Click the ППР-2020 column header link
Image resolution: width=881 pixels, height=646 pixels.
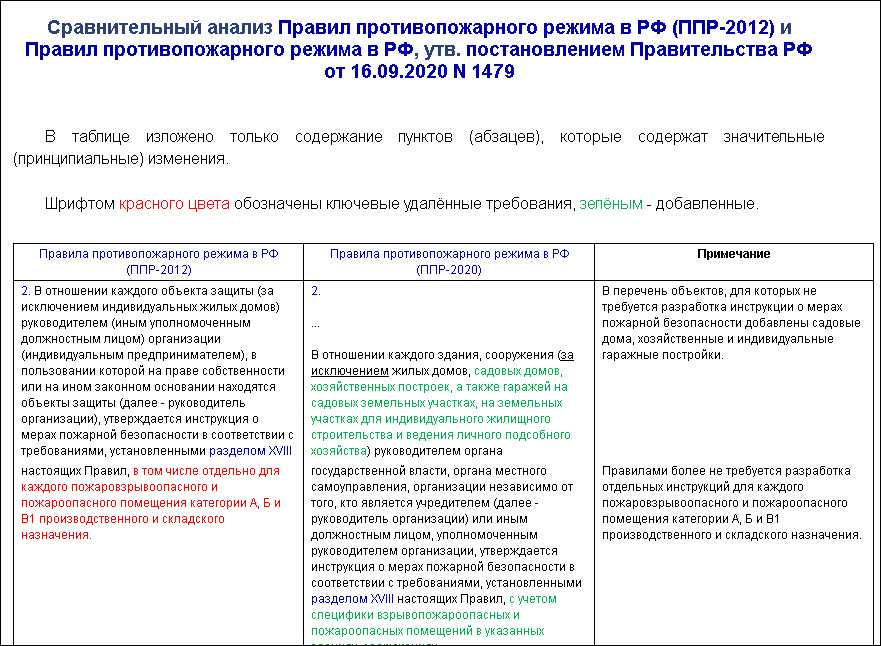449,262
